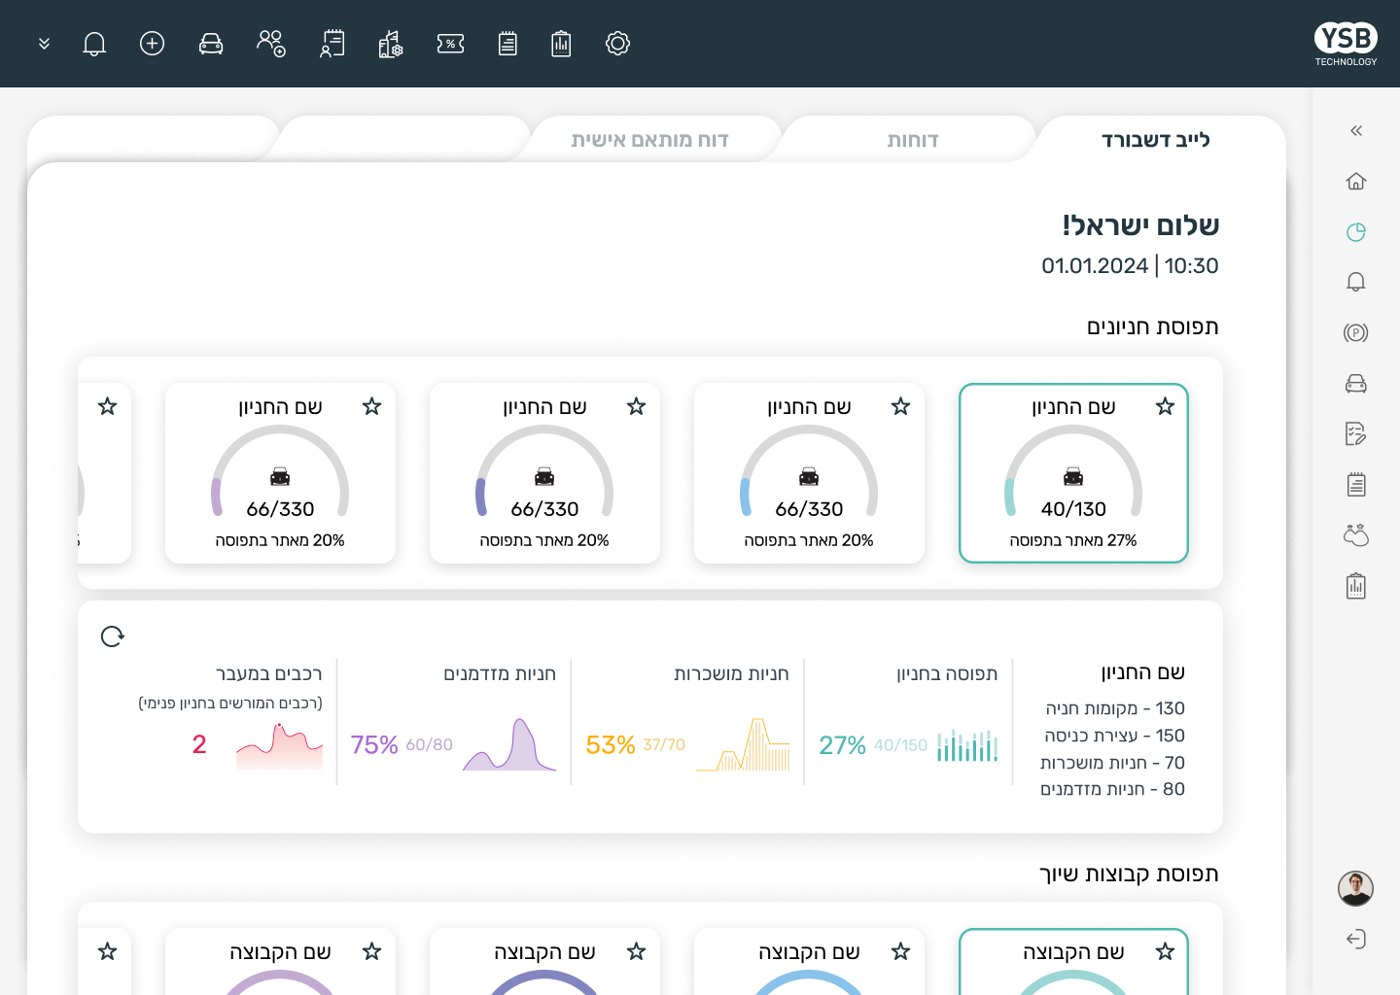Open notifications bell in top toolbar
This screenshot has height=995, width=1400.
pos(94,44)
